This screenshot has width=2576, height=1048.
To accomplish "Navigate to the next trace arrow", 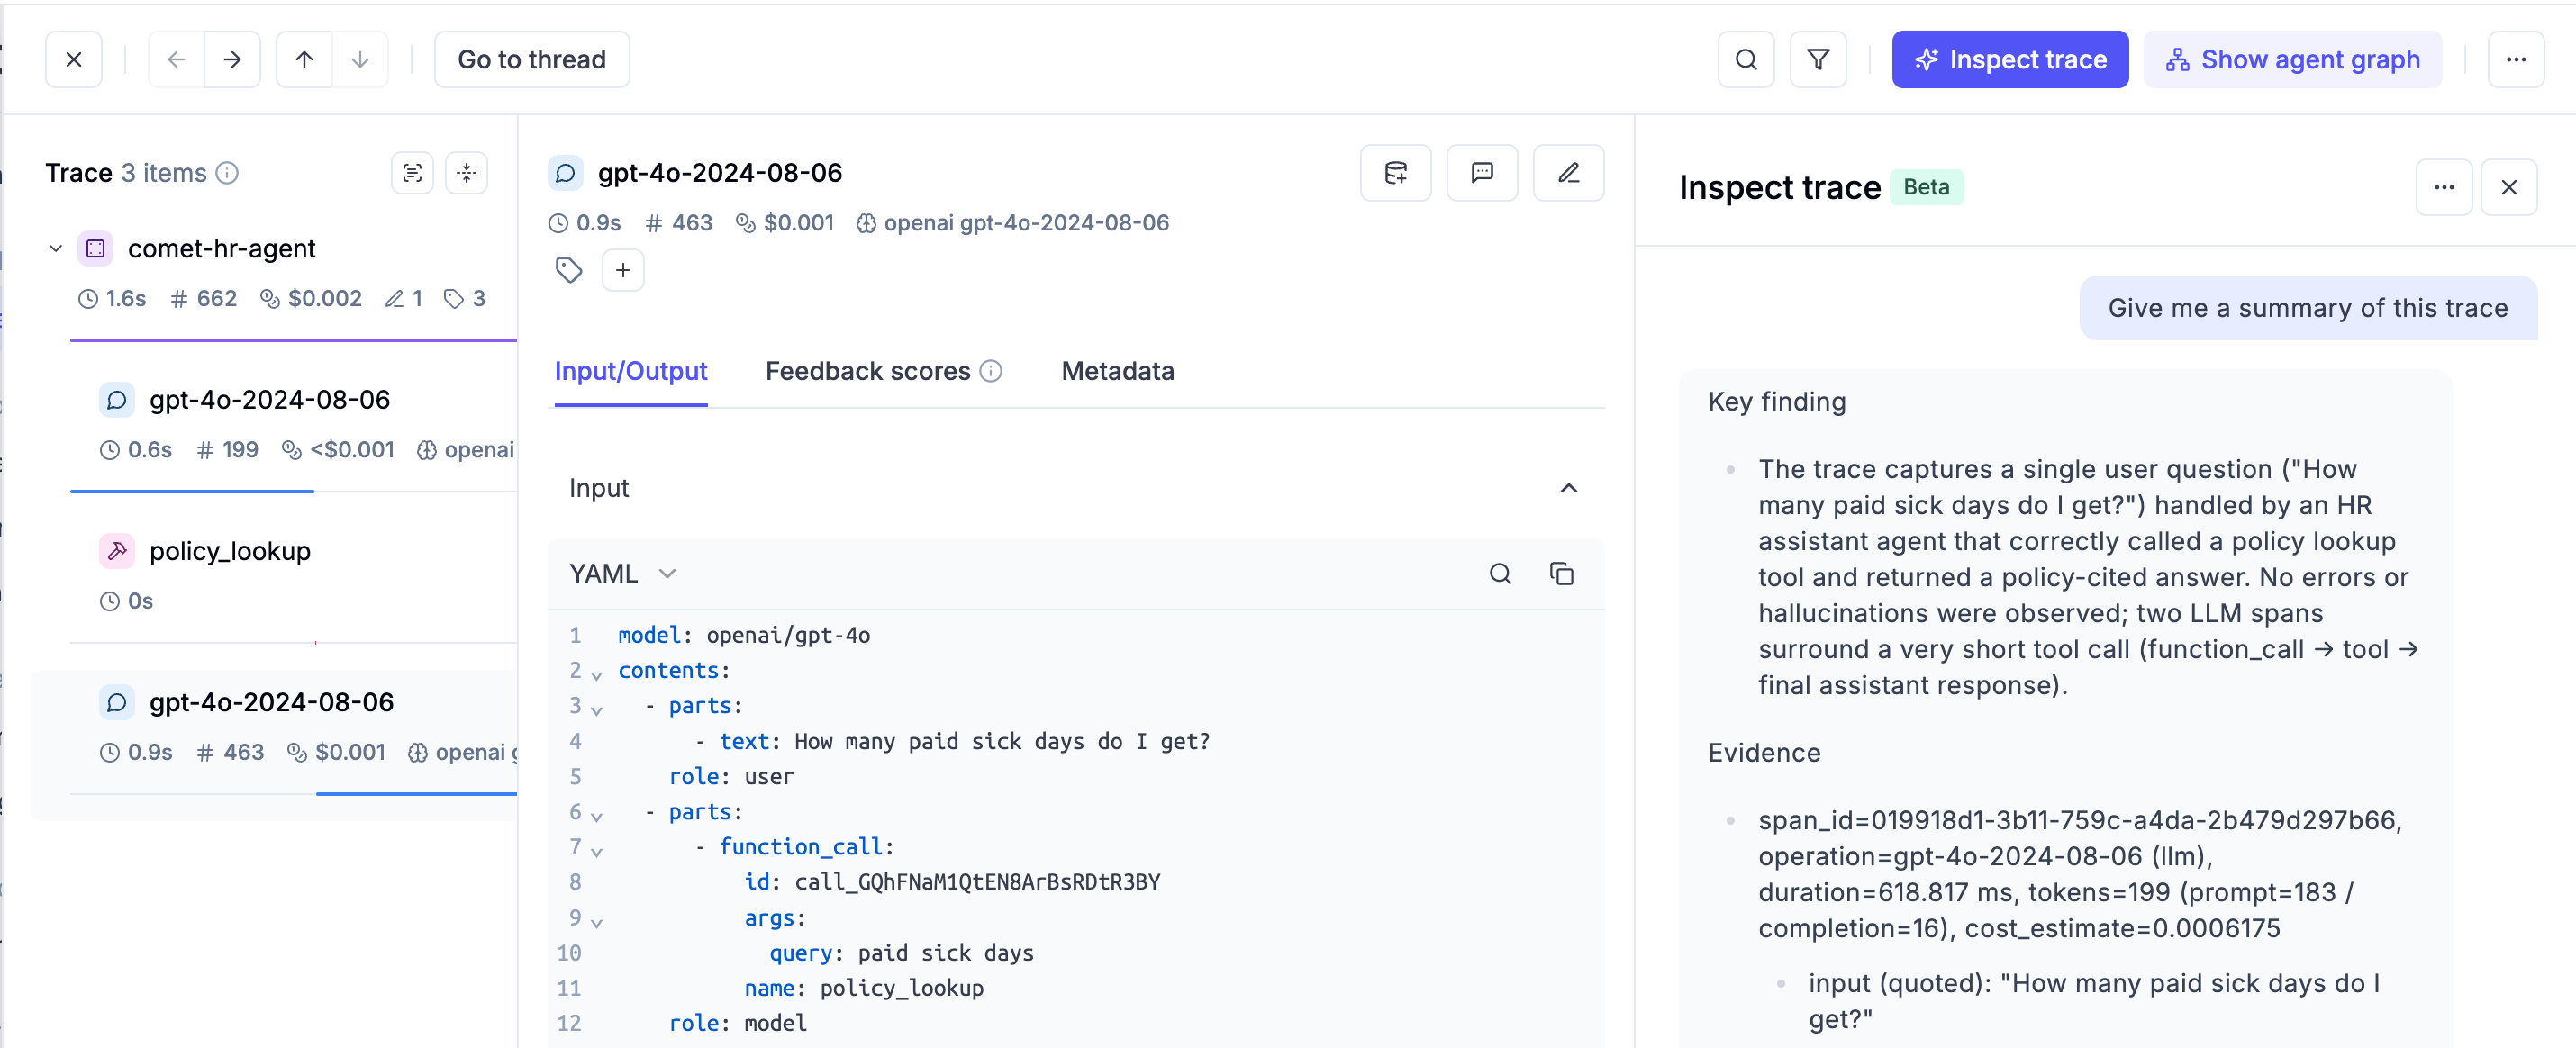I will 232,60.
